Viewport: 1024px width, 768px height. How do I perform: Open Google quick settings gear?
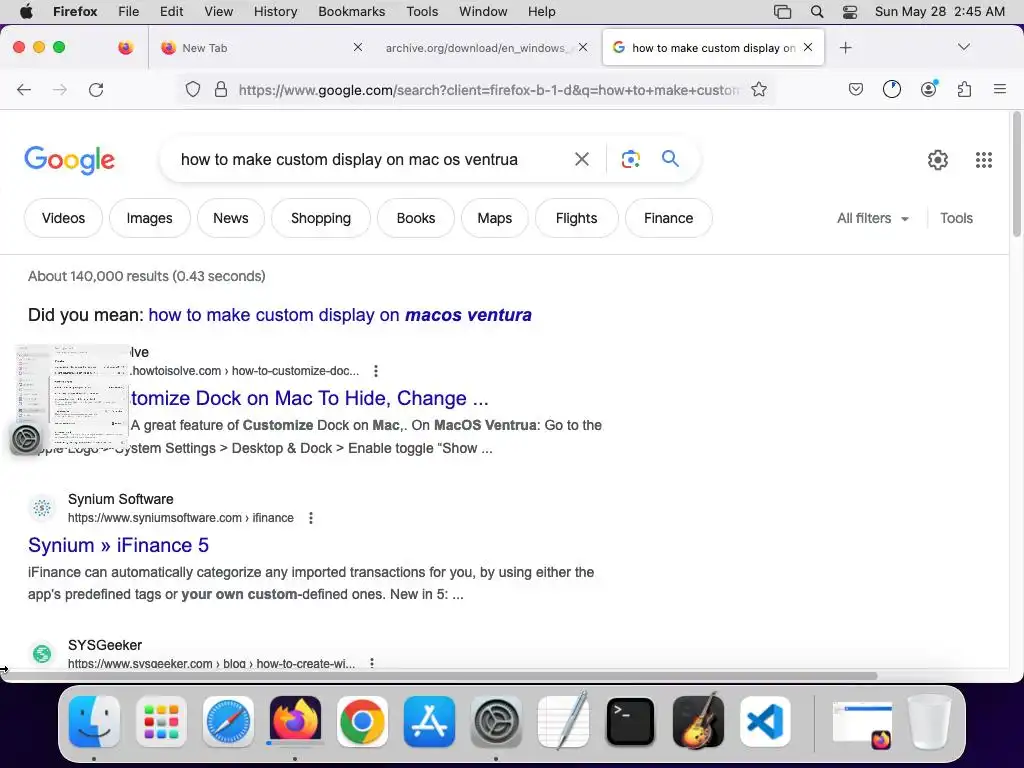938,159
